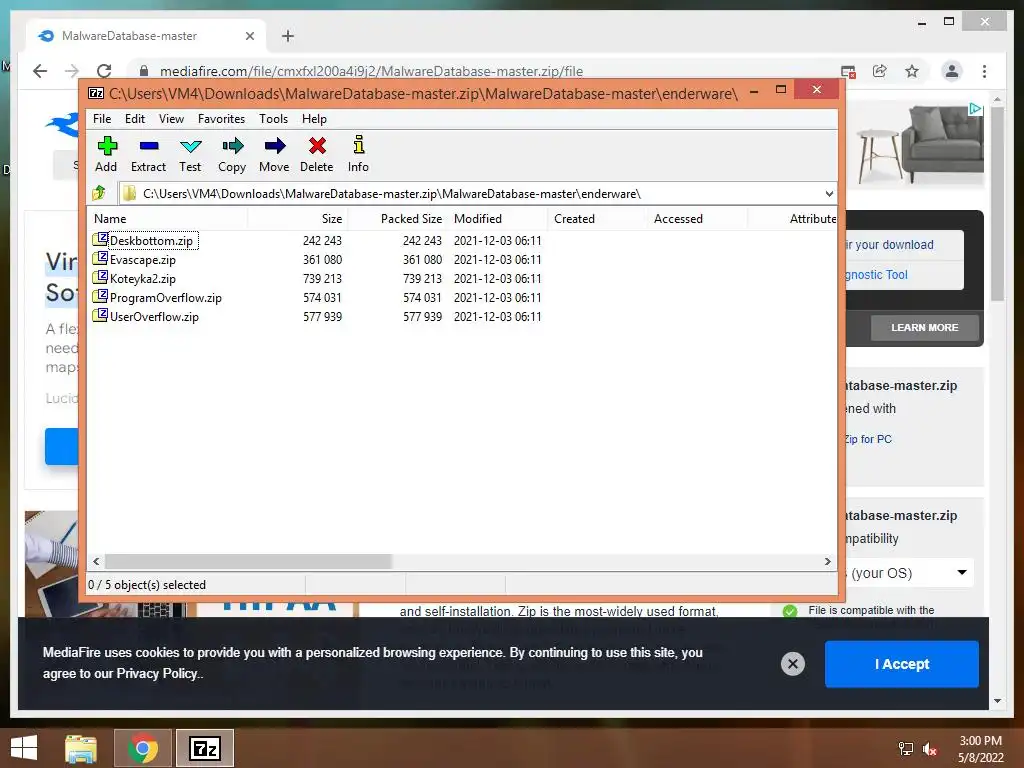This screenshot has width=1024, height=768.
Task: Click I Accept cookie button
Action: tap(901, 664)
